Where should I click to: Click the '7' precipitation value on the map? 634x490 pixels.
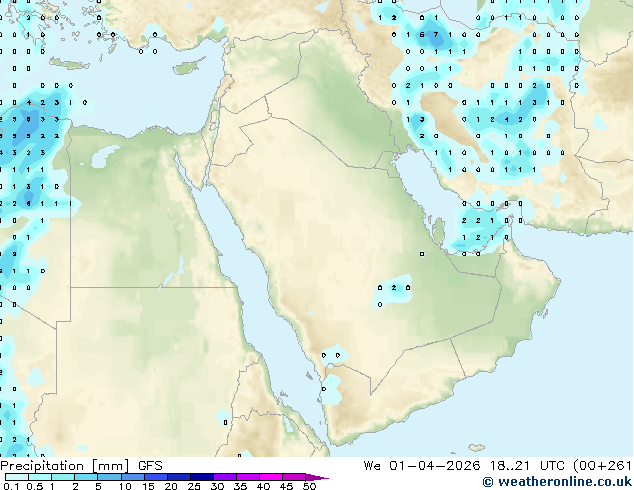point(435,35)
